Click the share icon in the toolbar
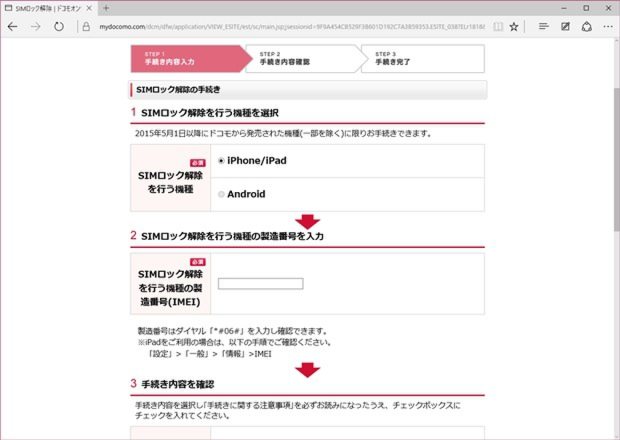Viewport: 620px width, 440px height. 587,26
